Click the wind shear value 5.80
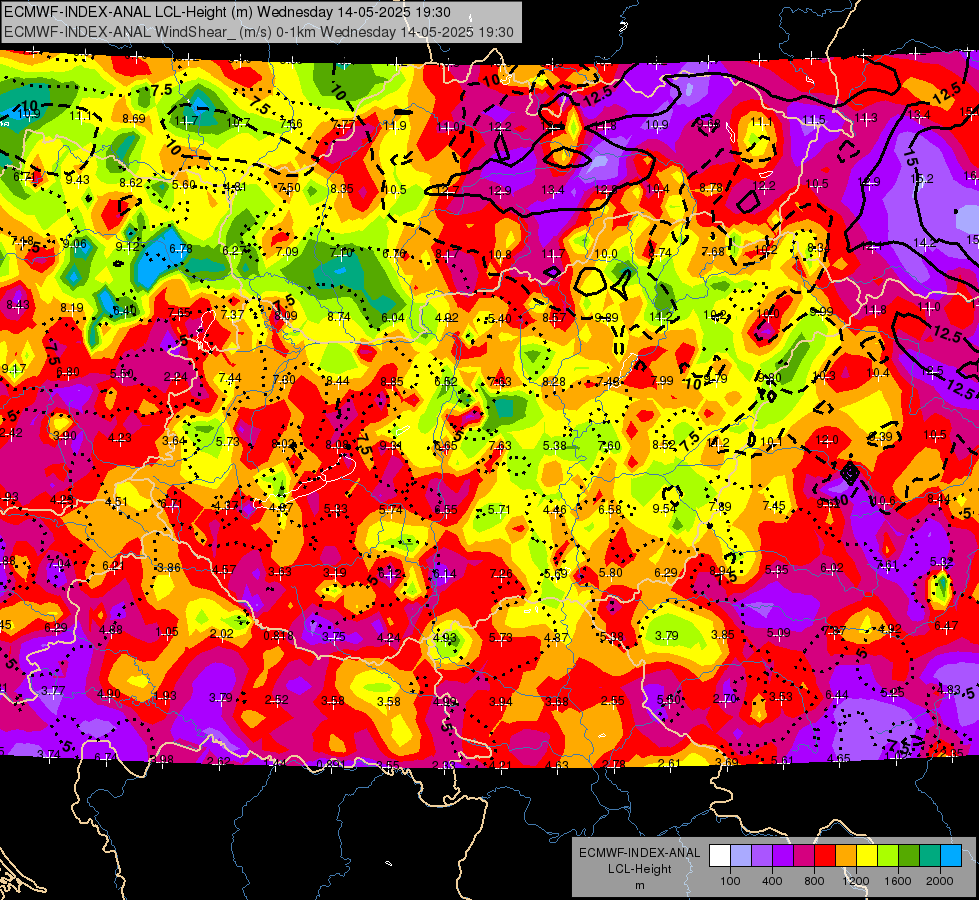The width and height of the screenshot is (979, 900). pyautogui.click(x=611, y=572)
